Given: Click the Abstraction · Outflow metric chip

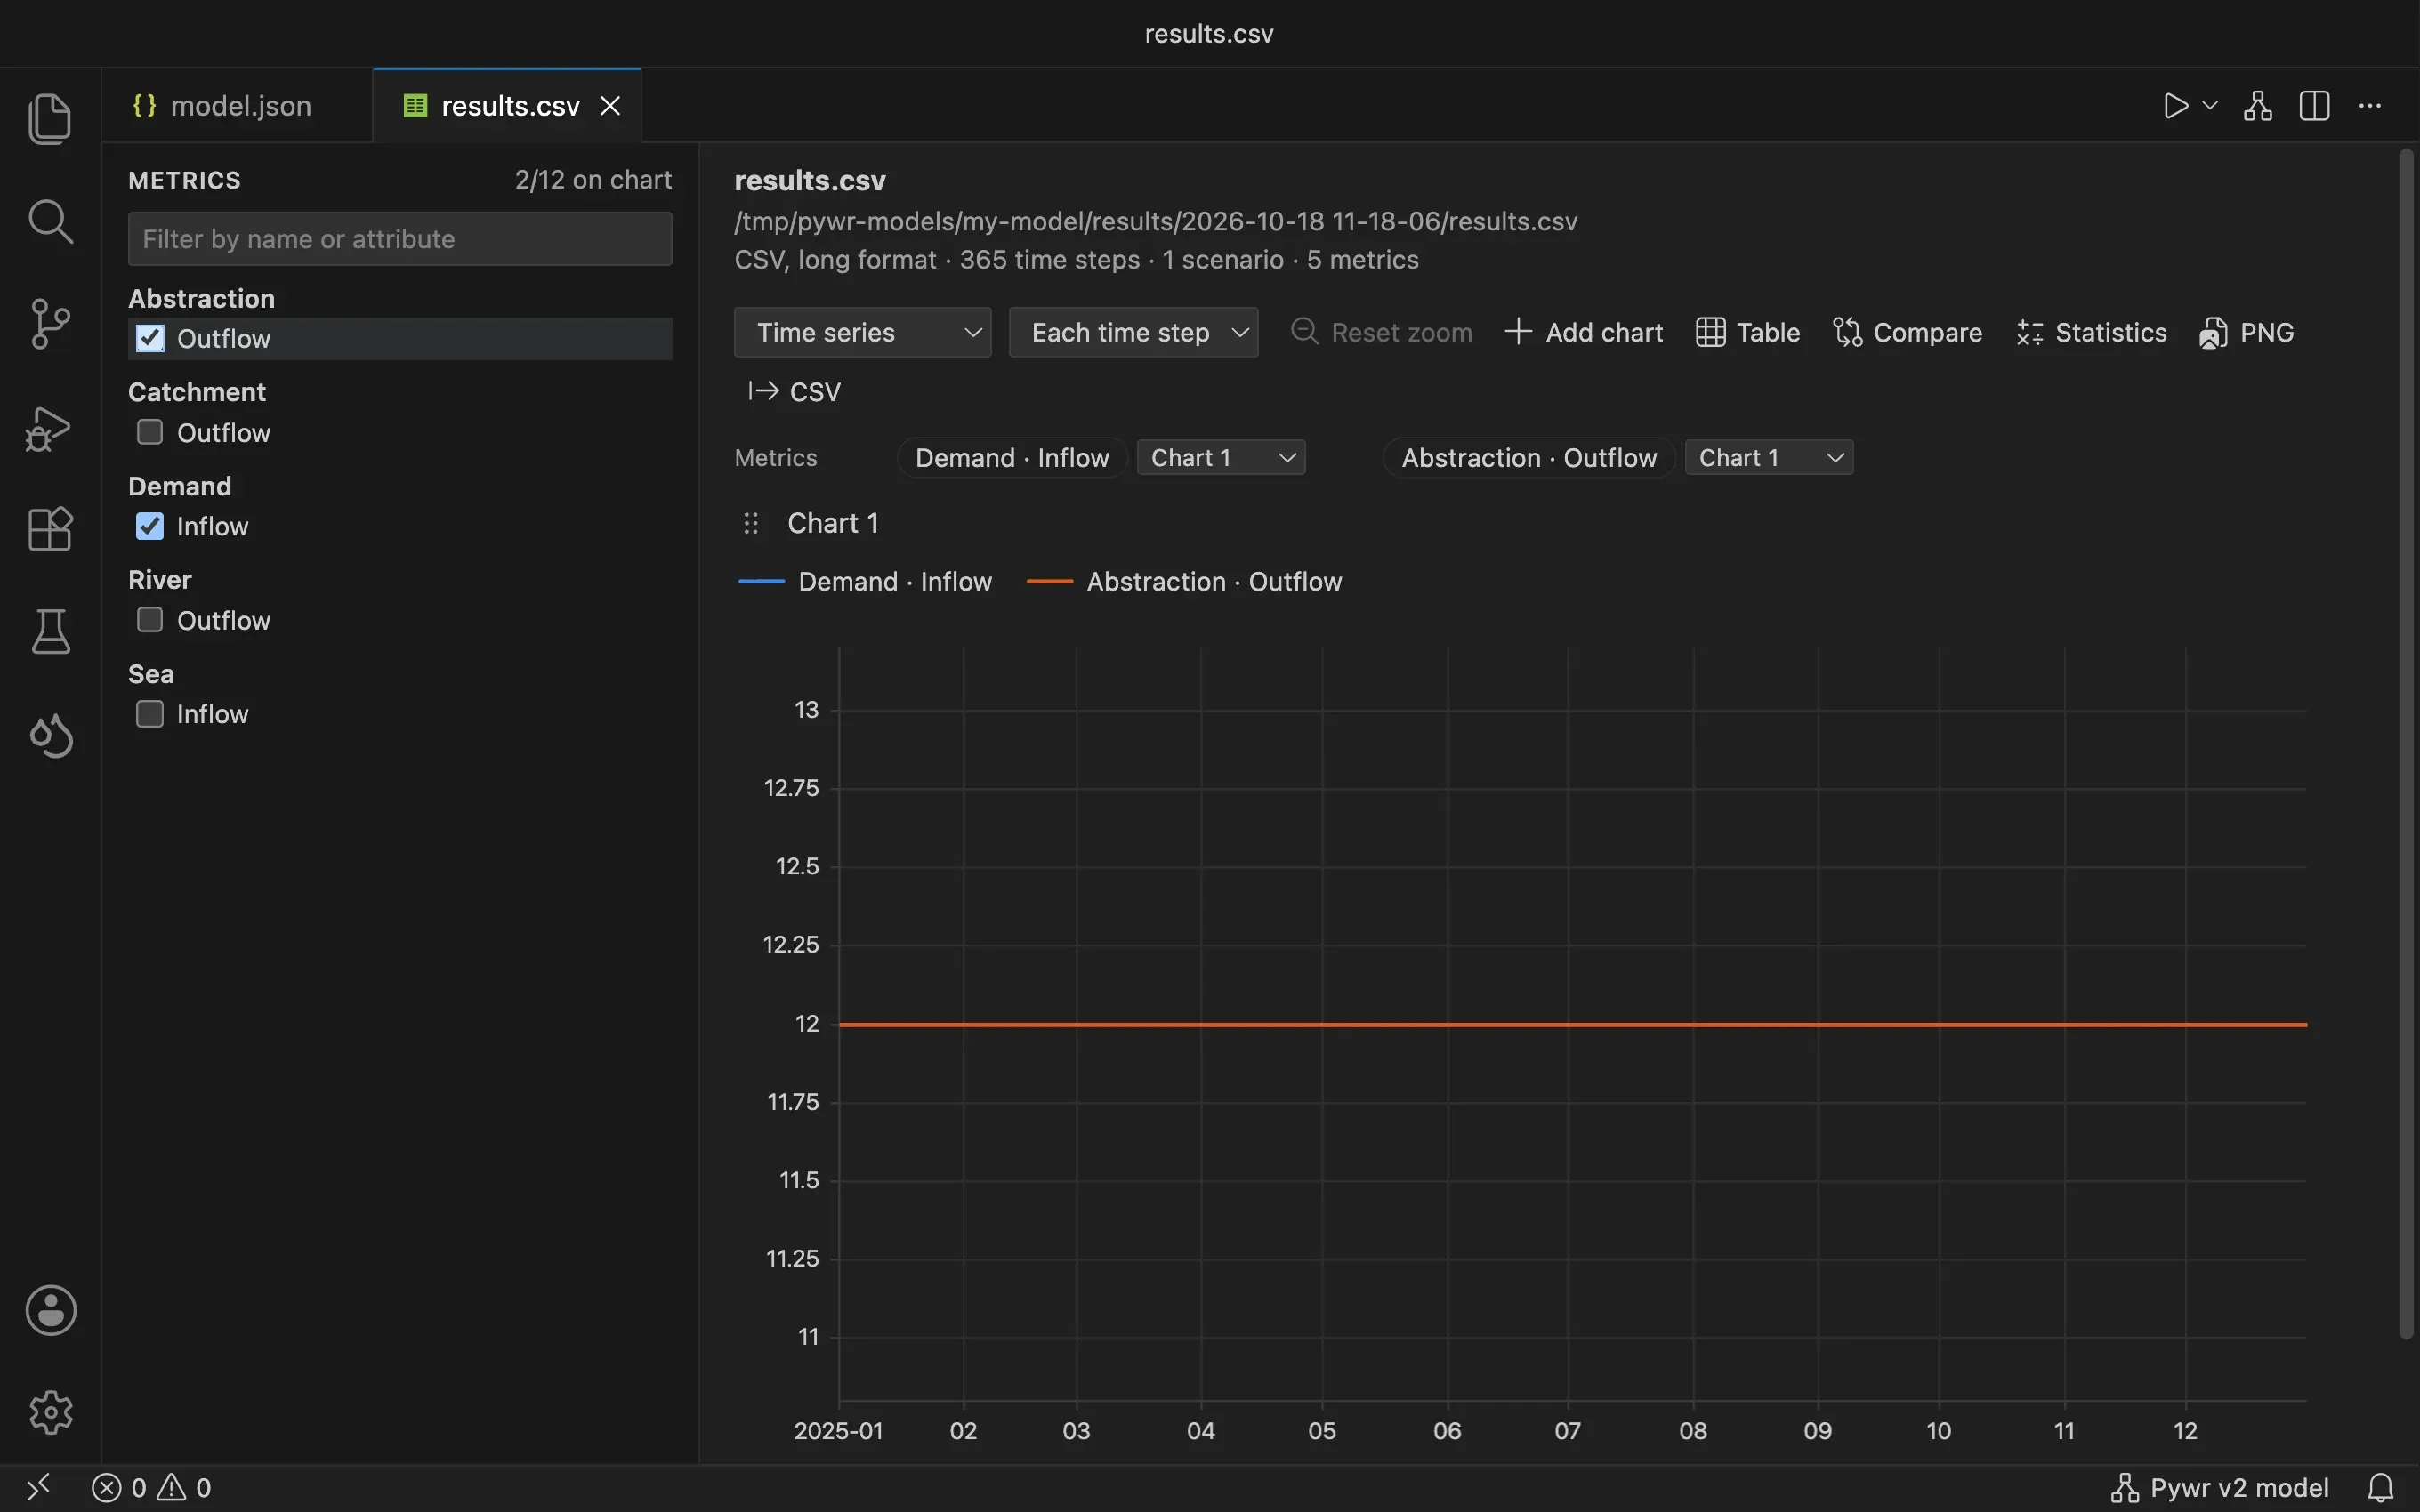Looking at the screenshot, I should (1529, 458).
